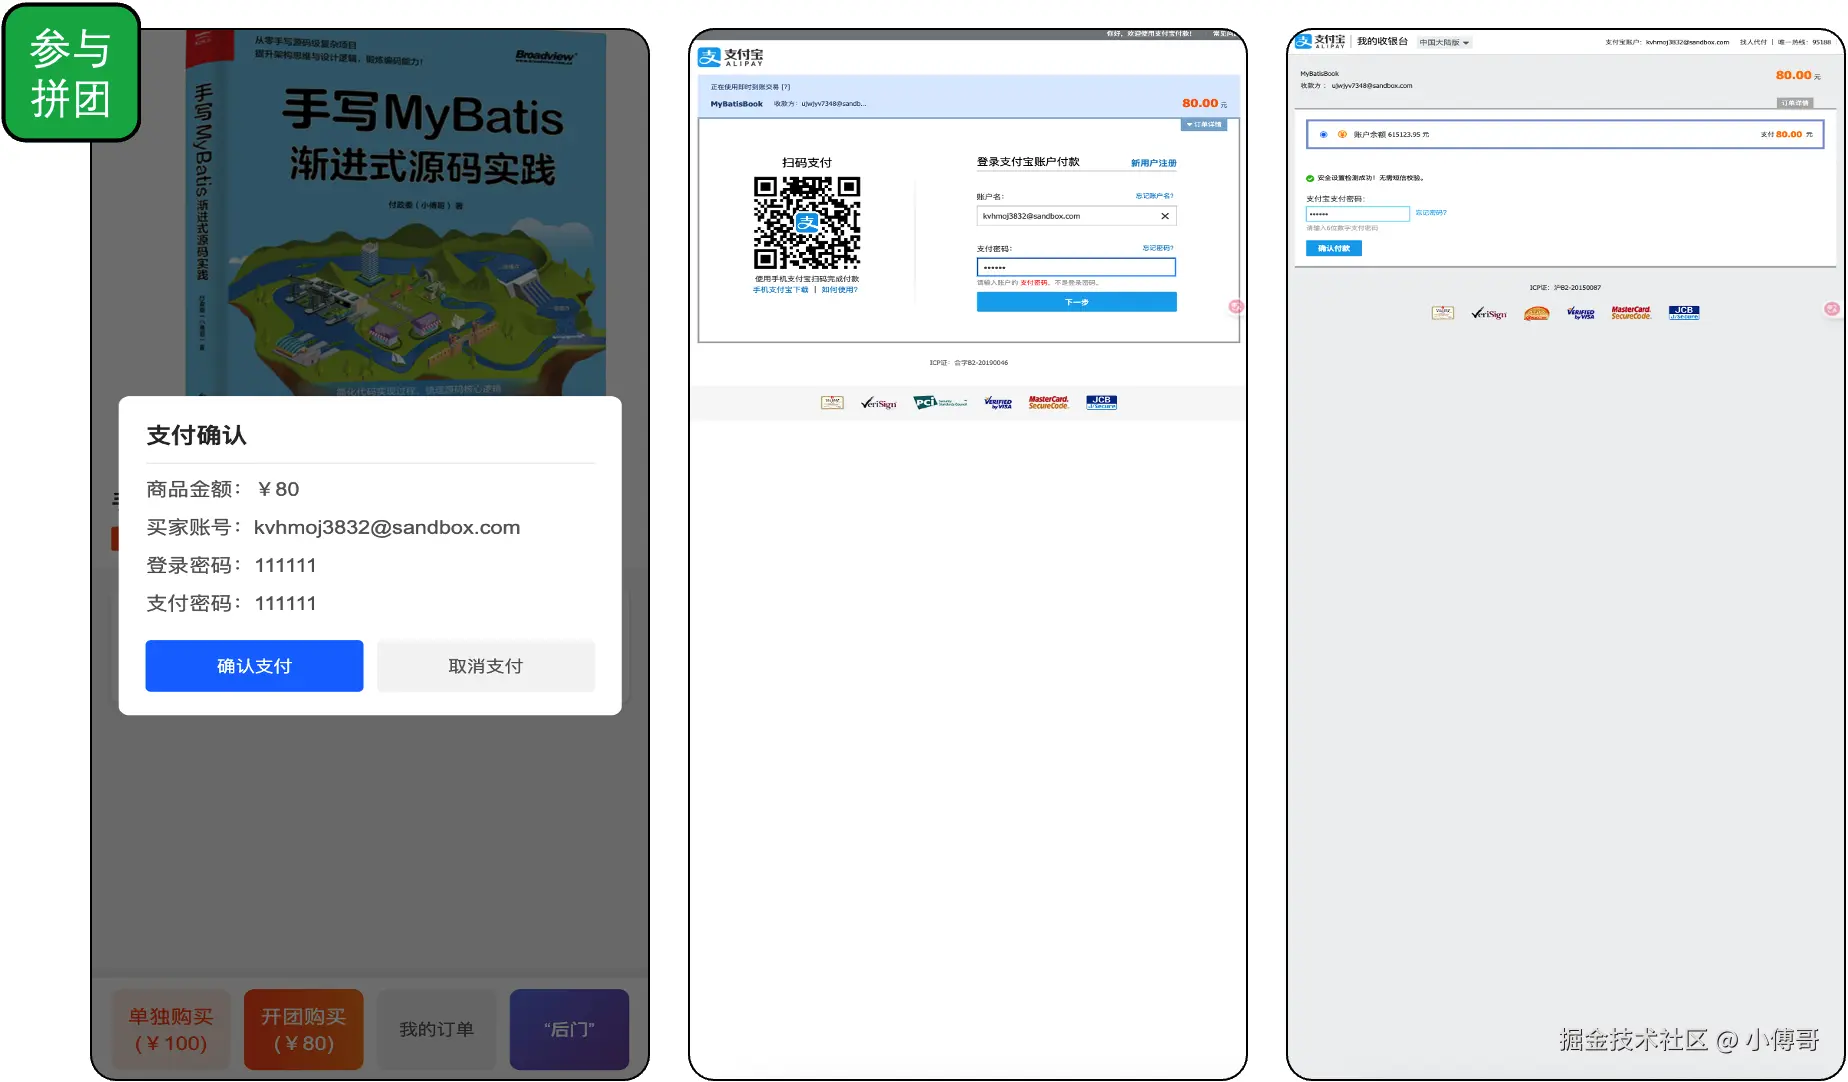
Task: Click the 取消支付 button in the dialog
Action: (x=486, y=666)
